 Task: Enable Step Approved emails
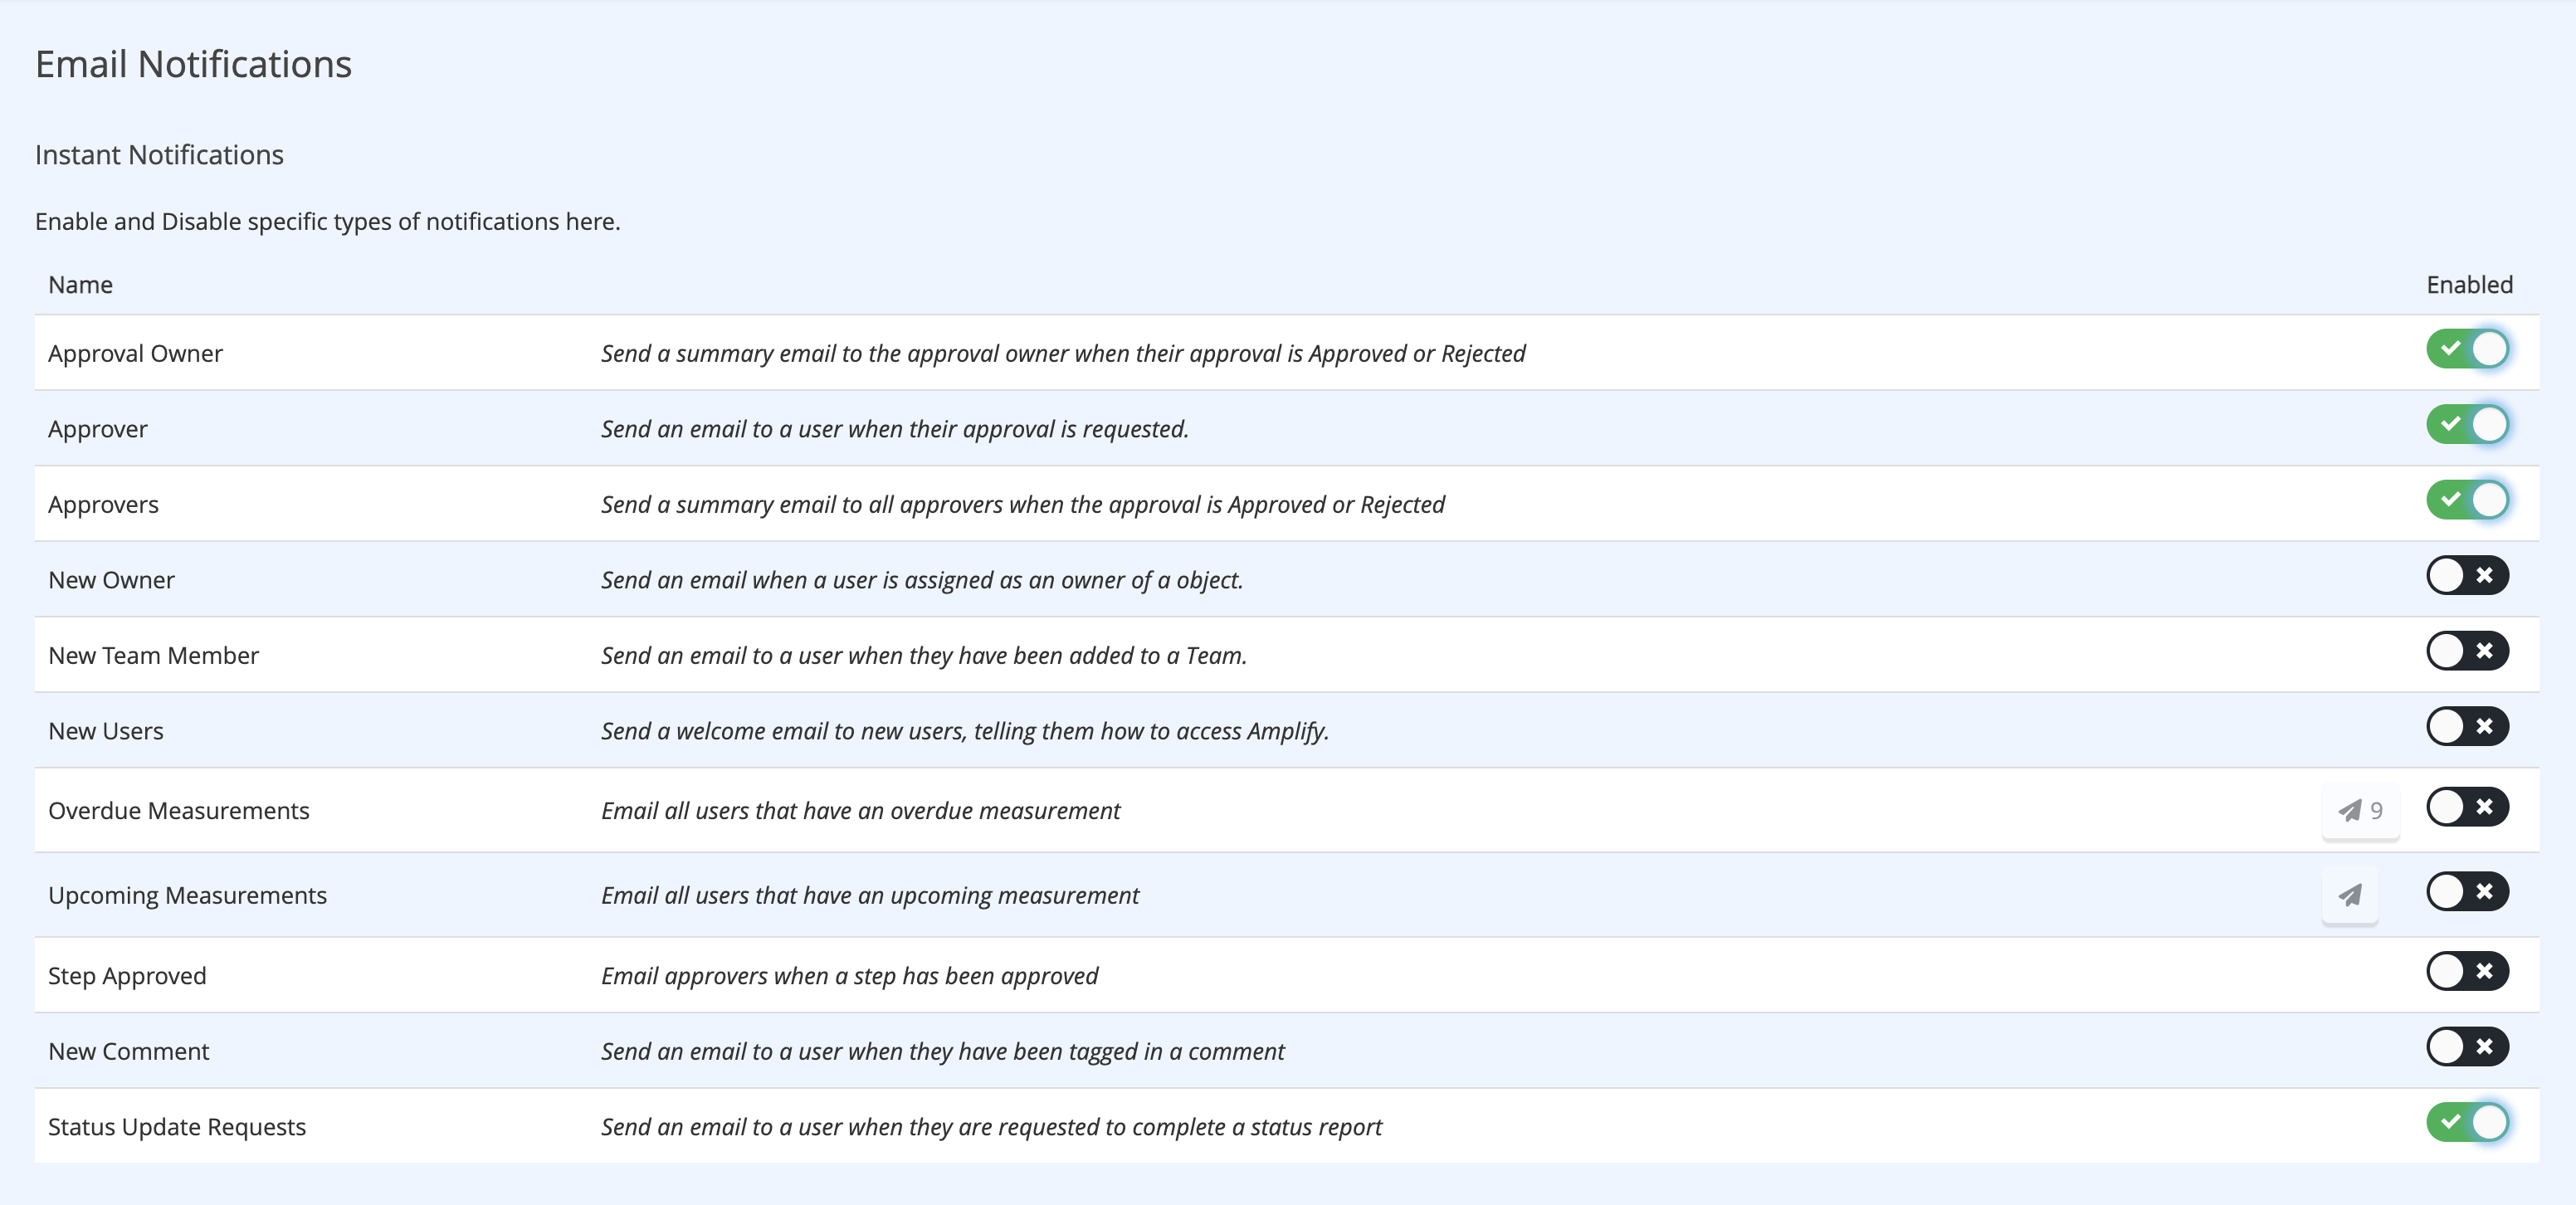coord(2467,971)
